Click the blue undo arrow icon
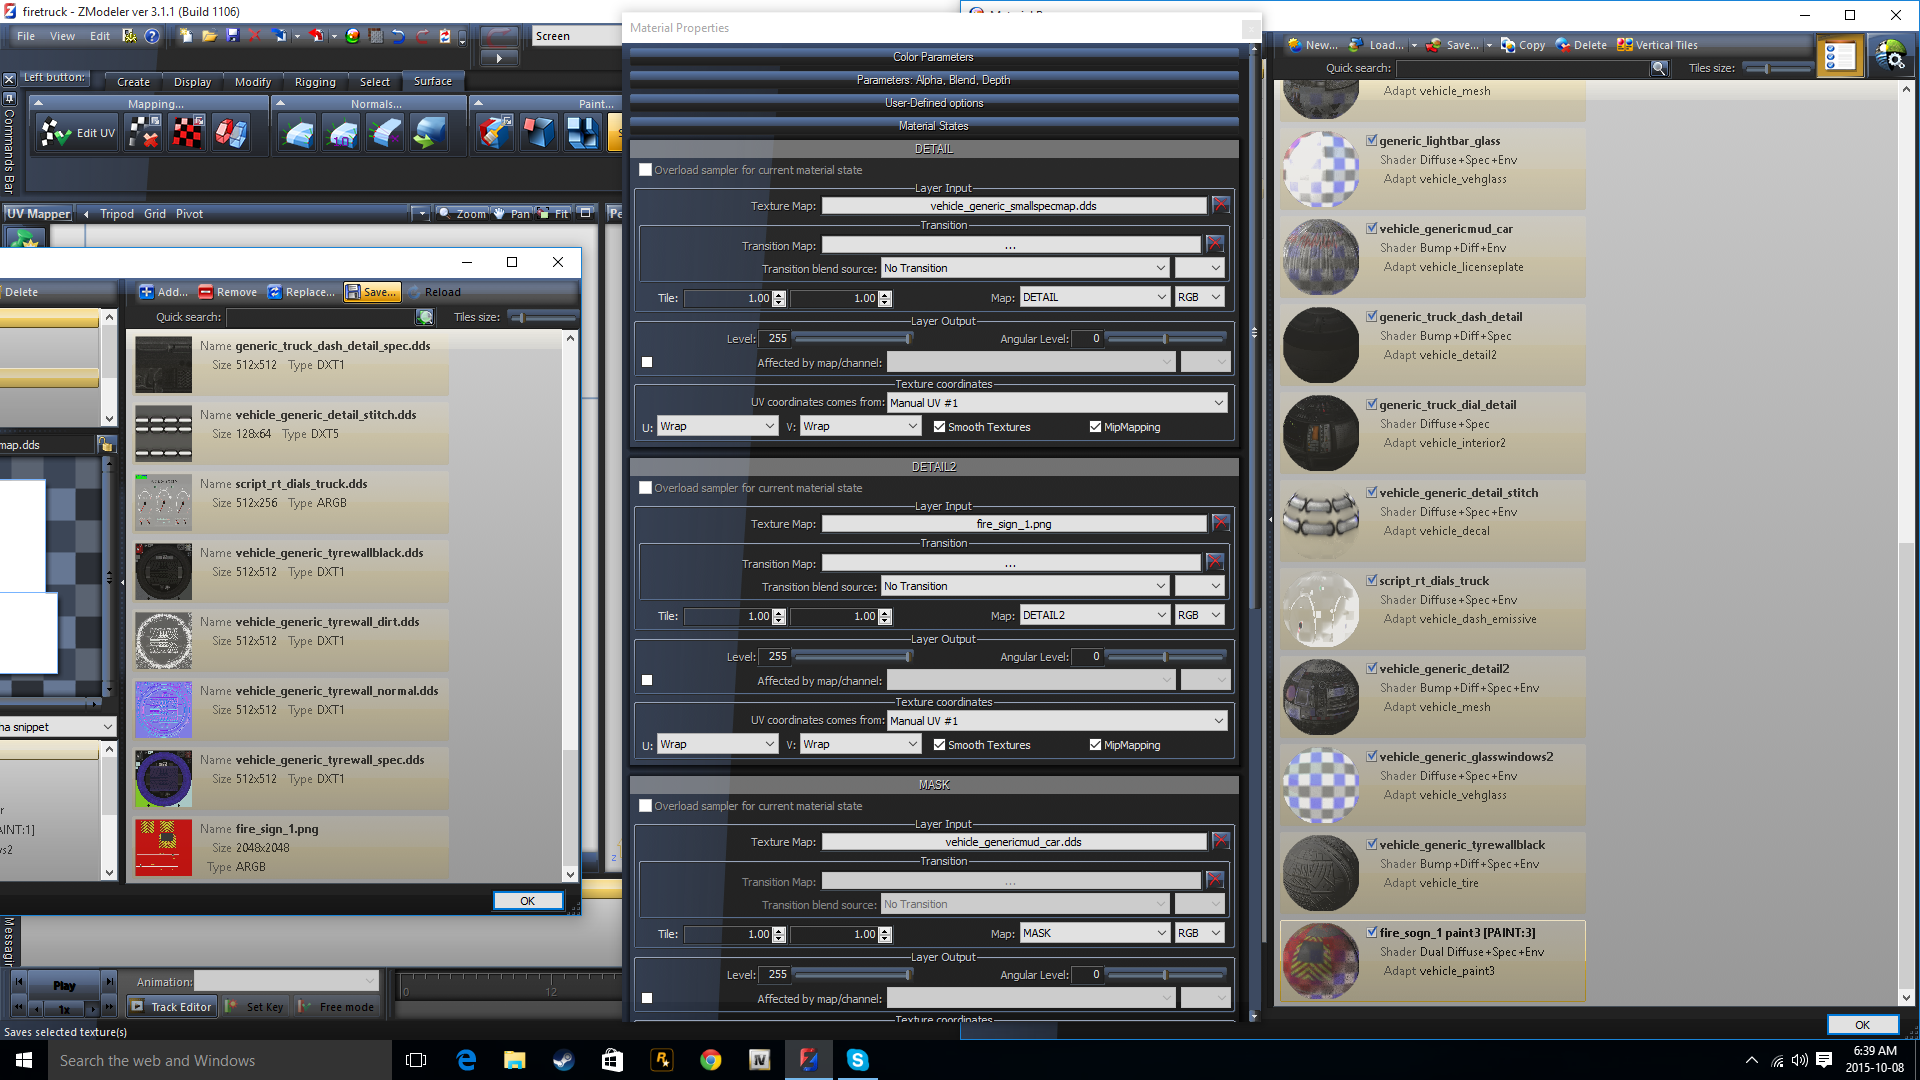Viewport: 1920px width, 1080px height. point(398,36)
